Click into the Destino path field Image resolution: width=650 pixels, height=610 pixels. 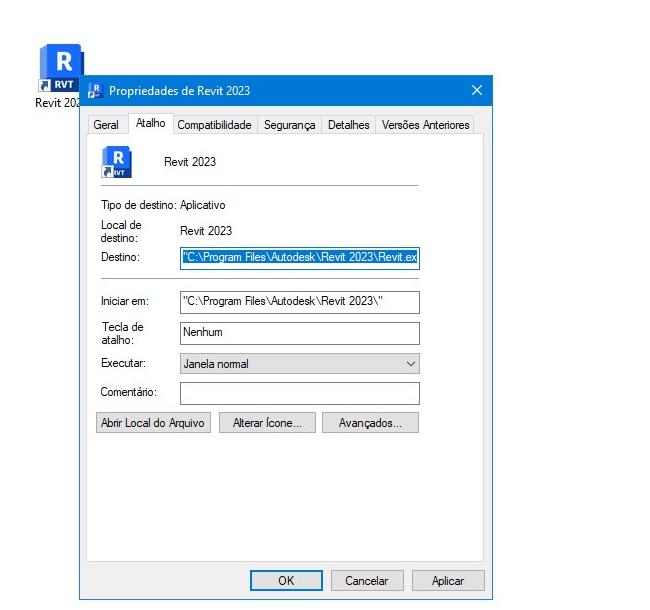coord(300,258)
